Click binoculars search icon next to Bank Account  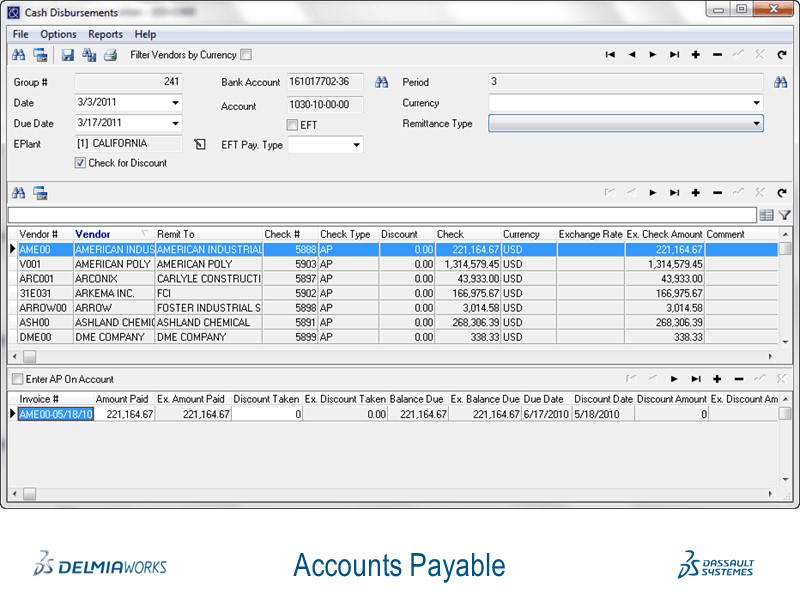tap(381, 82)
